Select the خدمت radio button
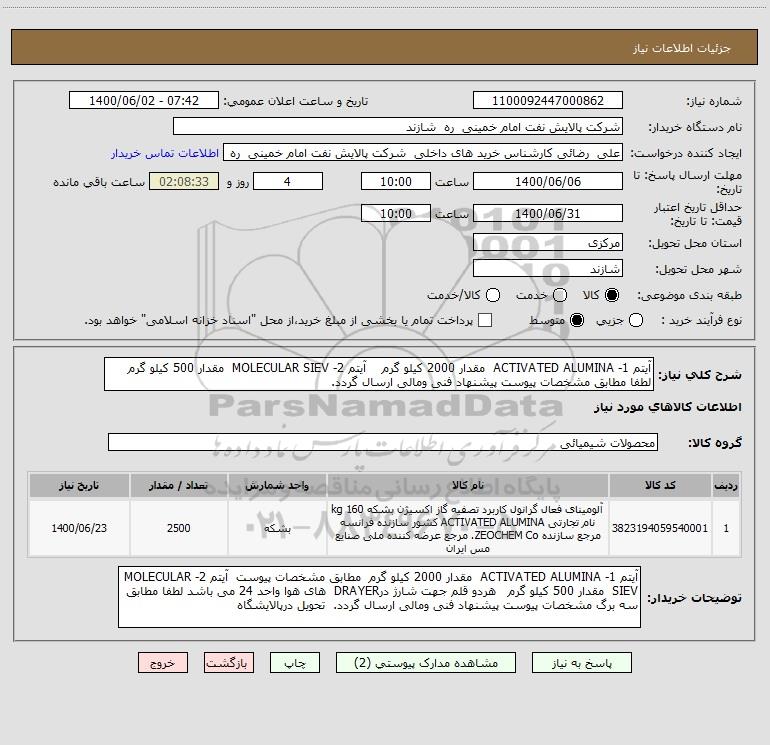 (x=560, y=295)
